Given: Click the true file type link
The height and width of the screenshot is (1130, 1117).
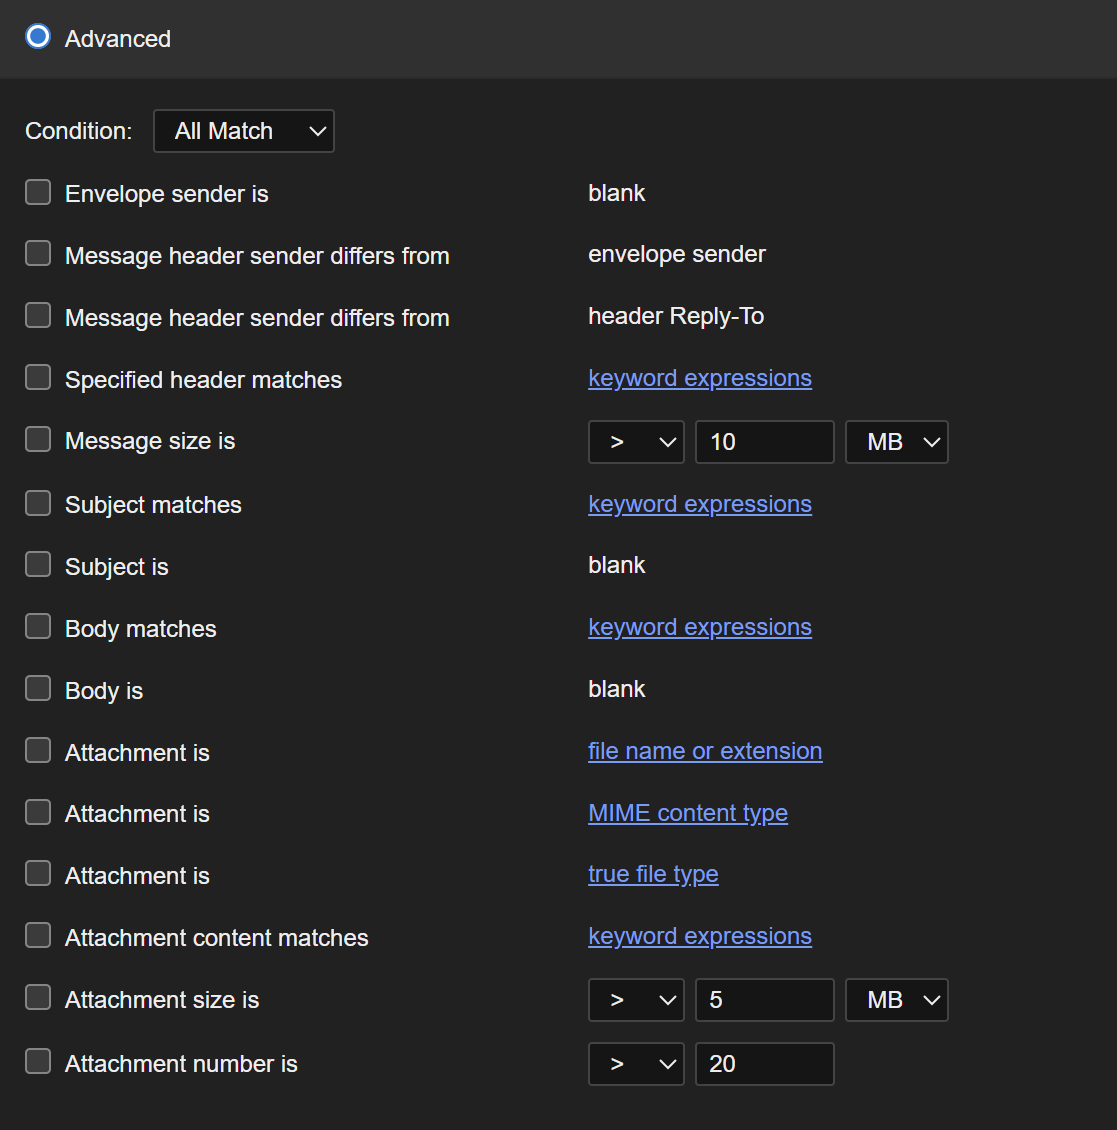Looking at the screenshot, I should pos(653,874).
